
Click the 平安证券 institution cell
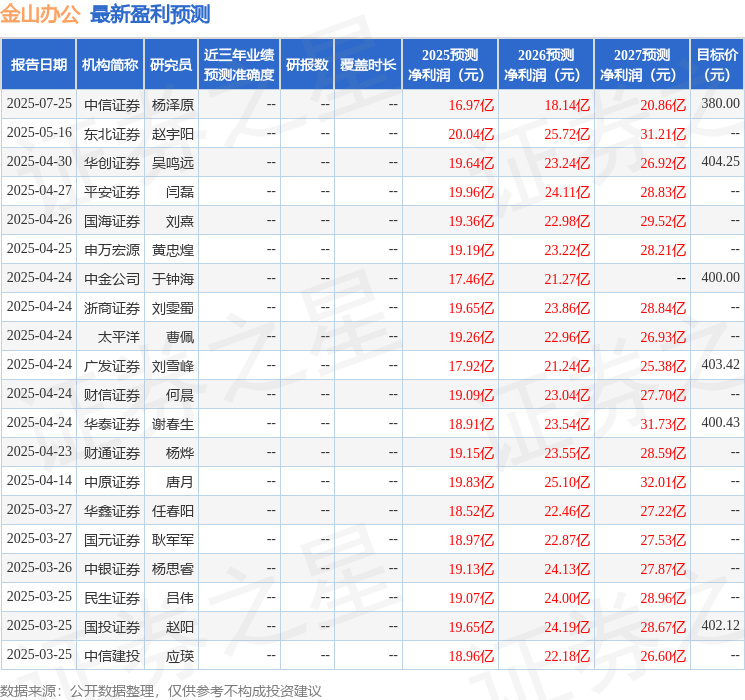[x=112, y=192]
